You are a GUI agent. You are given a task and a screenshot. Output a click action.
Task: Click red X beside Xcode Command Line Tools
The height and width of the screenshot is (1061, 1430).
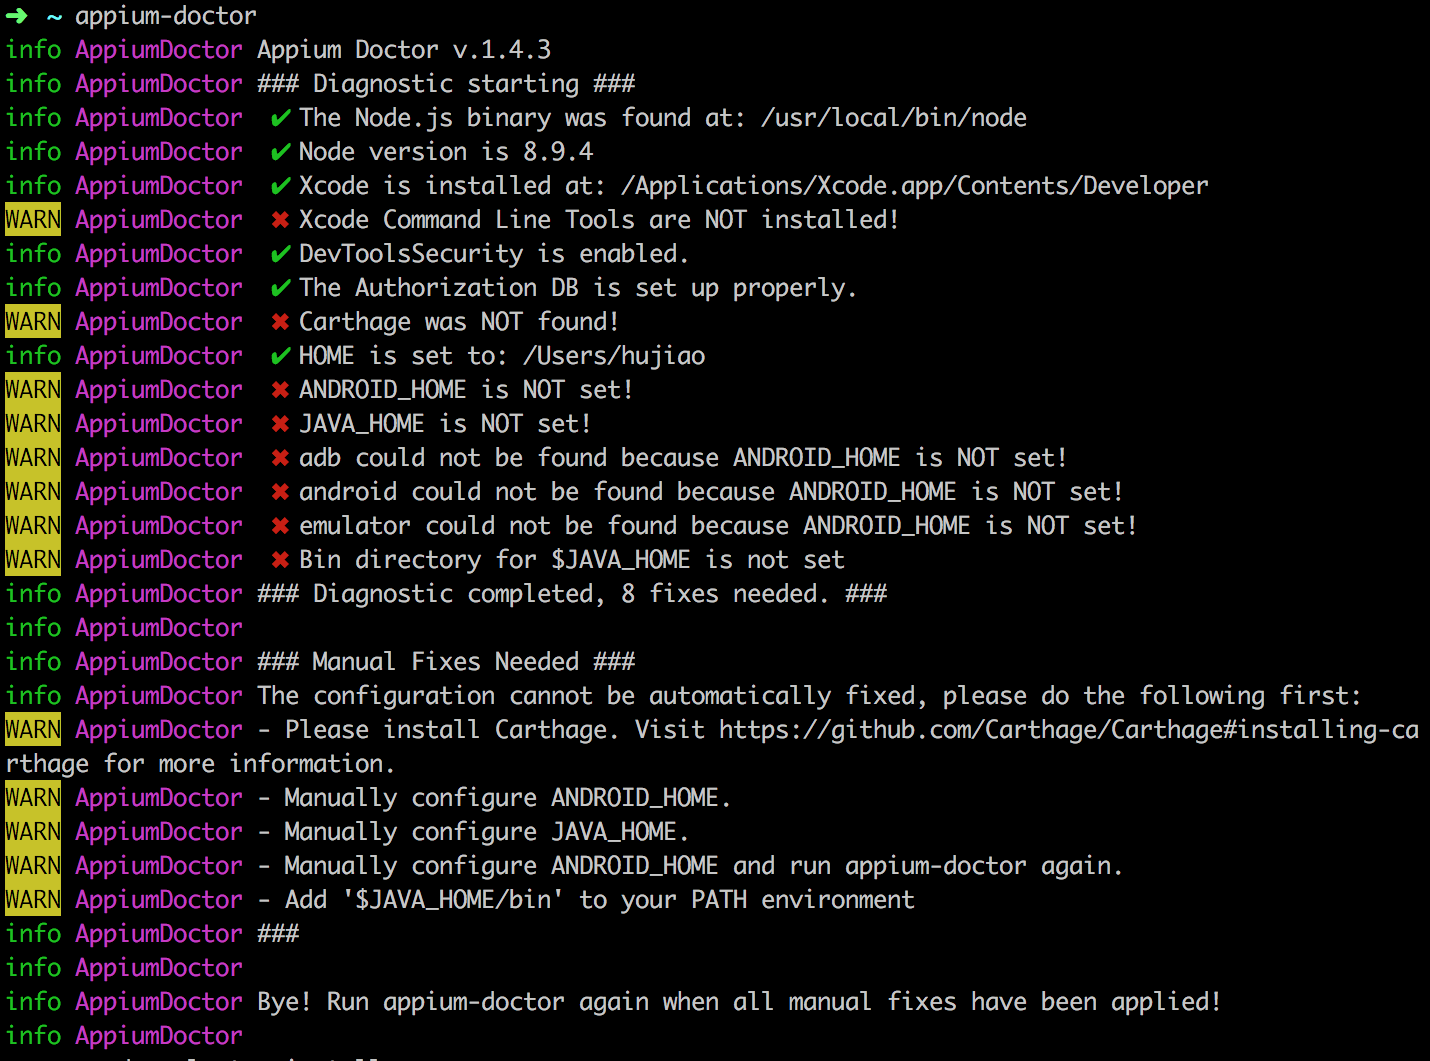point(281,220)
